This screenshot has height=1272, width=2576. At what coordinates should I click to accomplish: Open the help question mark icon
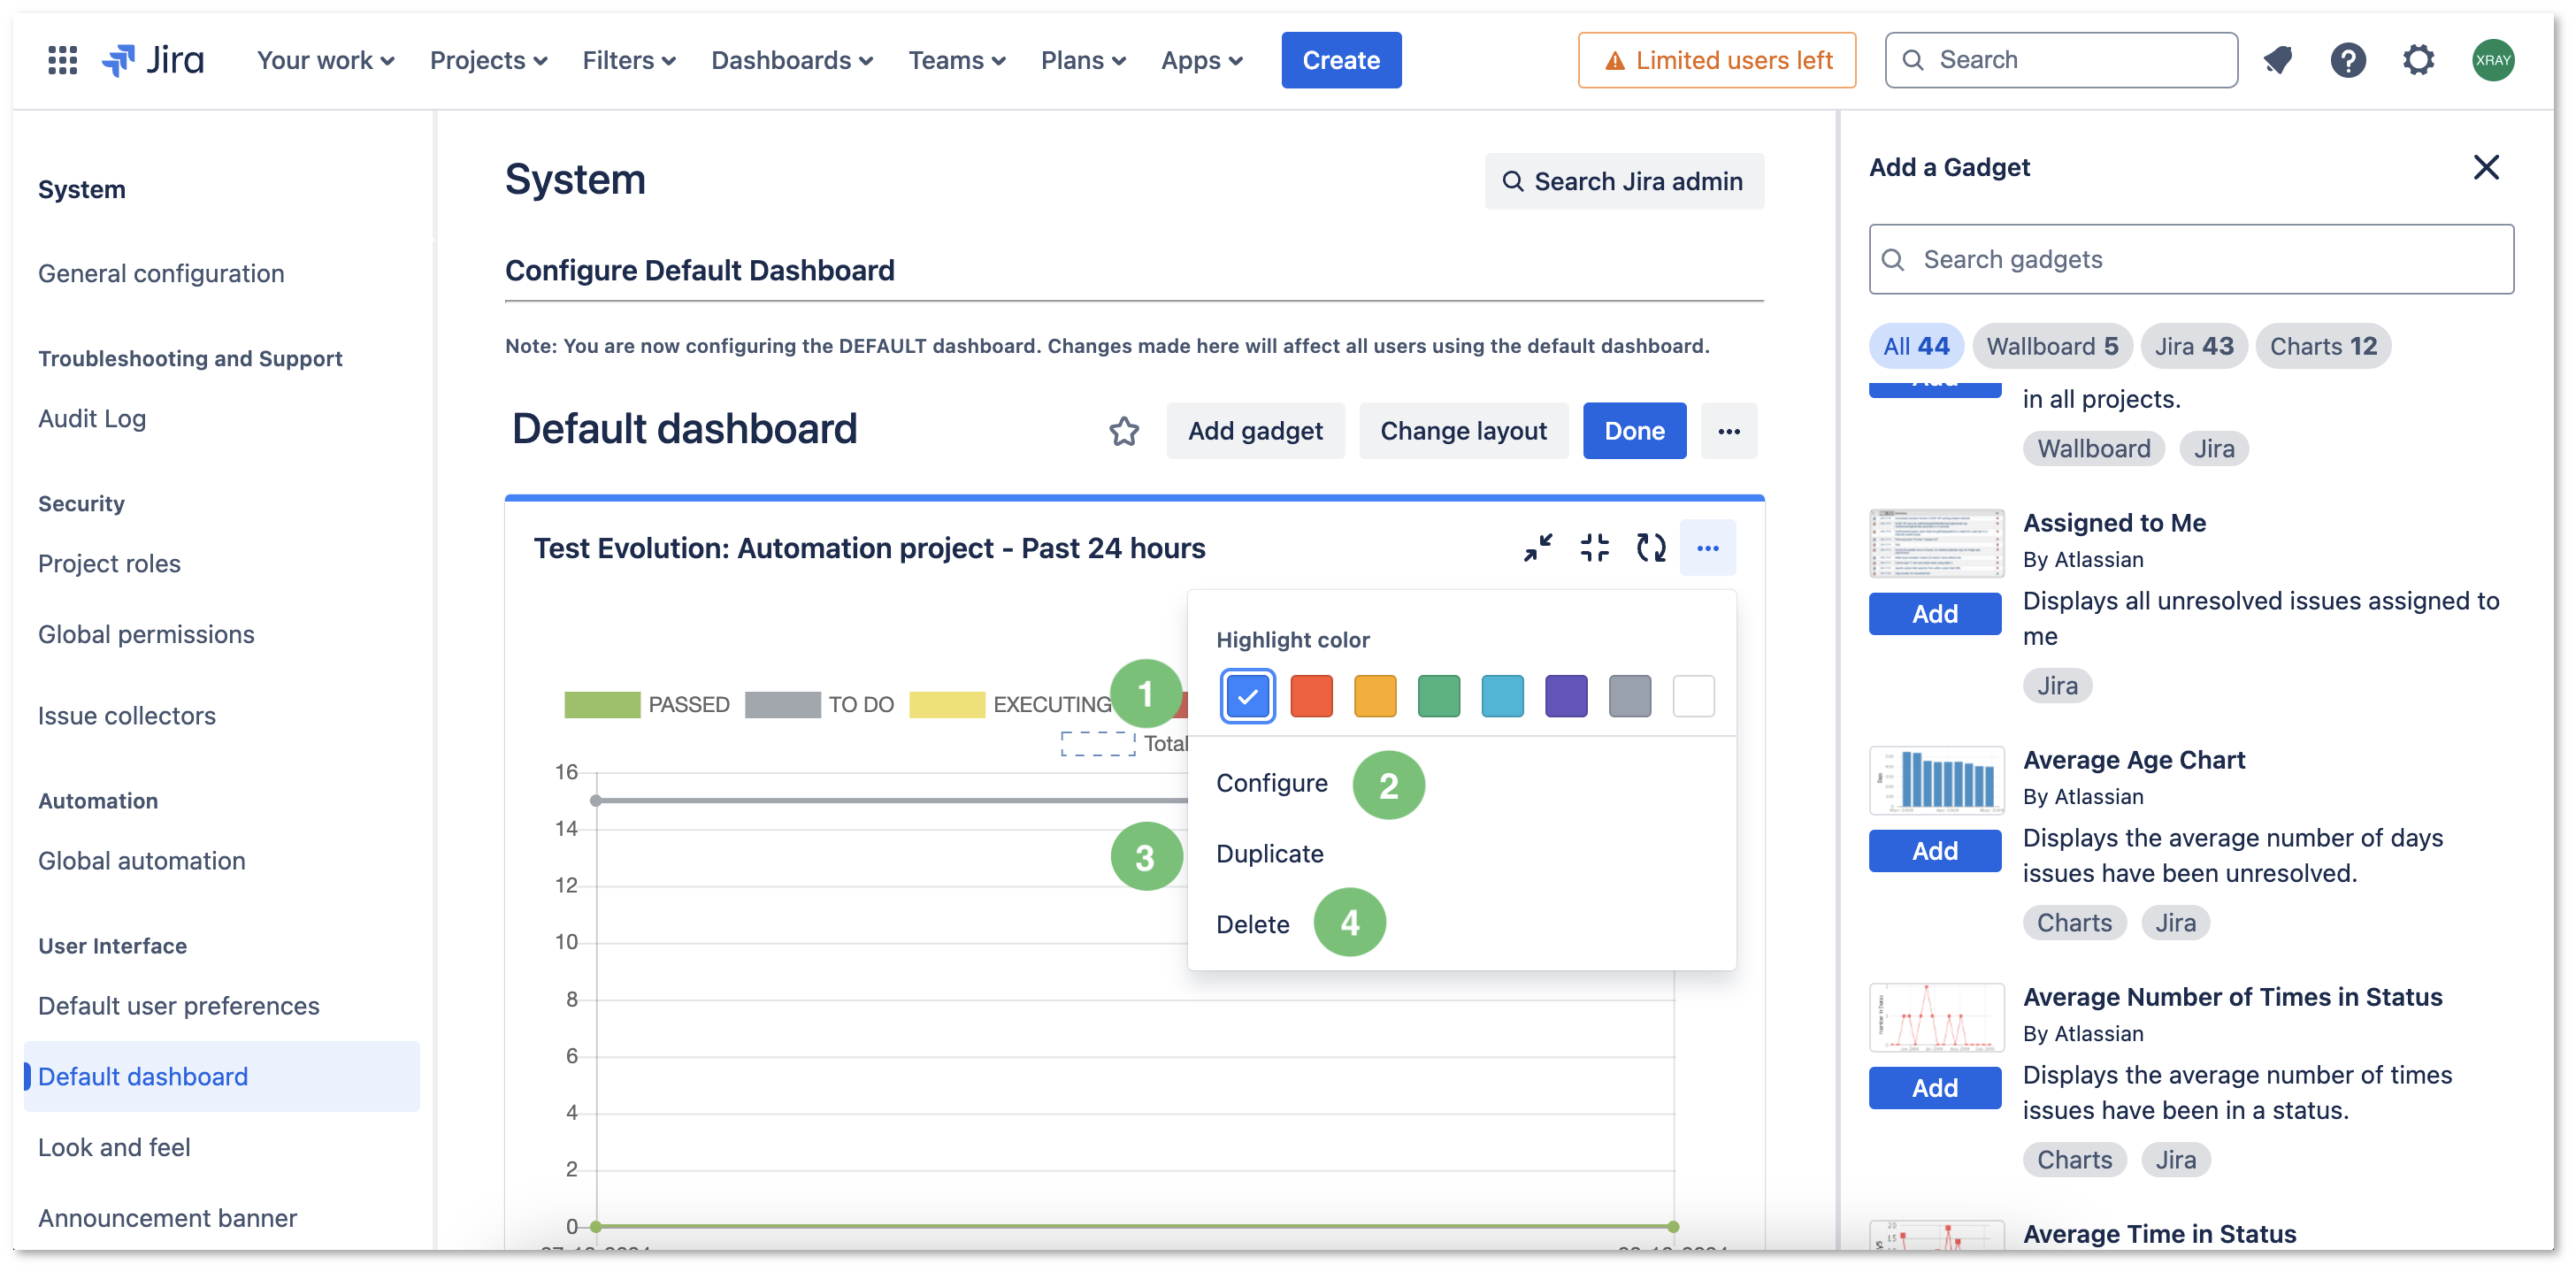(x=2347, y=60)
